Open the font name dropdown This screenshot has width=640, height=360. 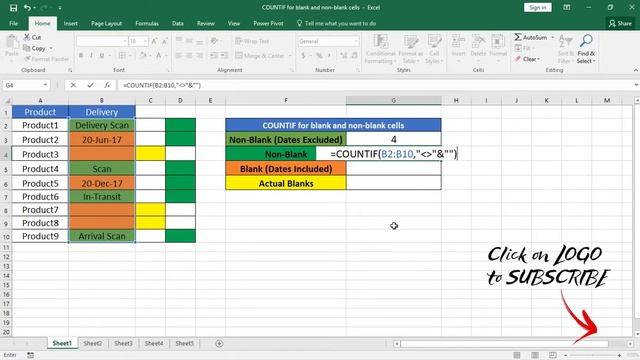click(x=124, y=41)
